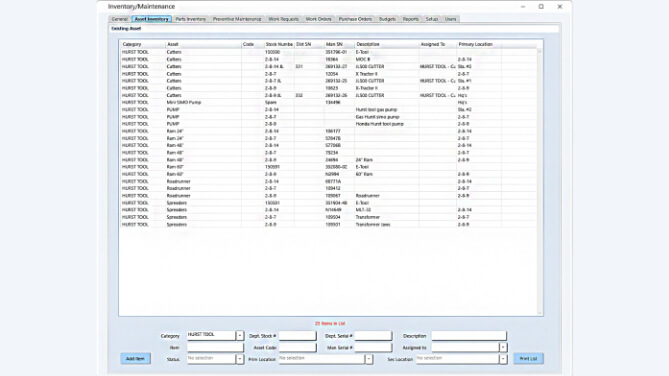Click the Print List button
Screen dimensions: 669x376
(x=528, y=359)
